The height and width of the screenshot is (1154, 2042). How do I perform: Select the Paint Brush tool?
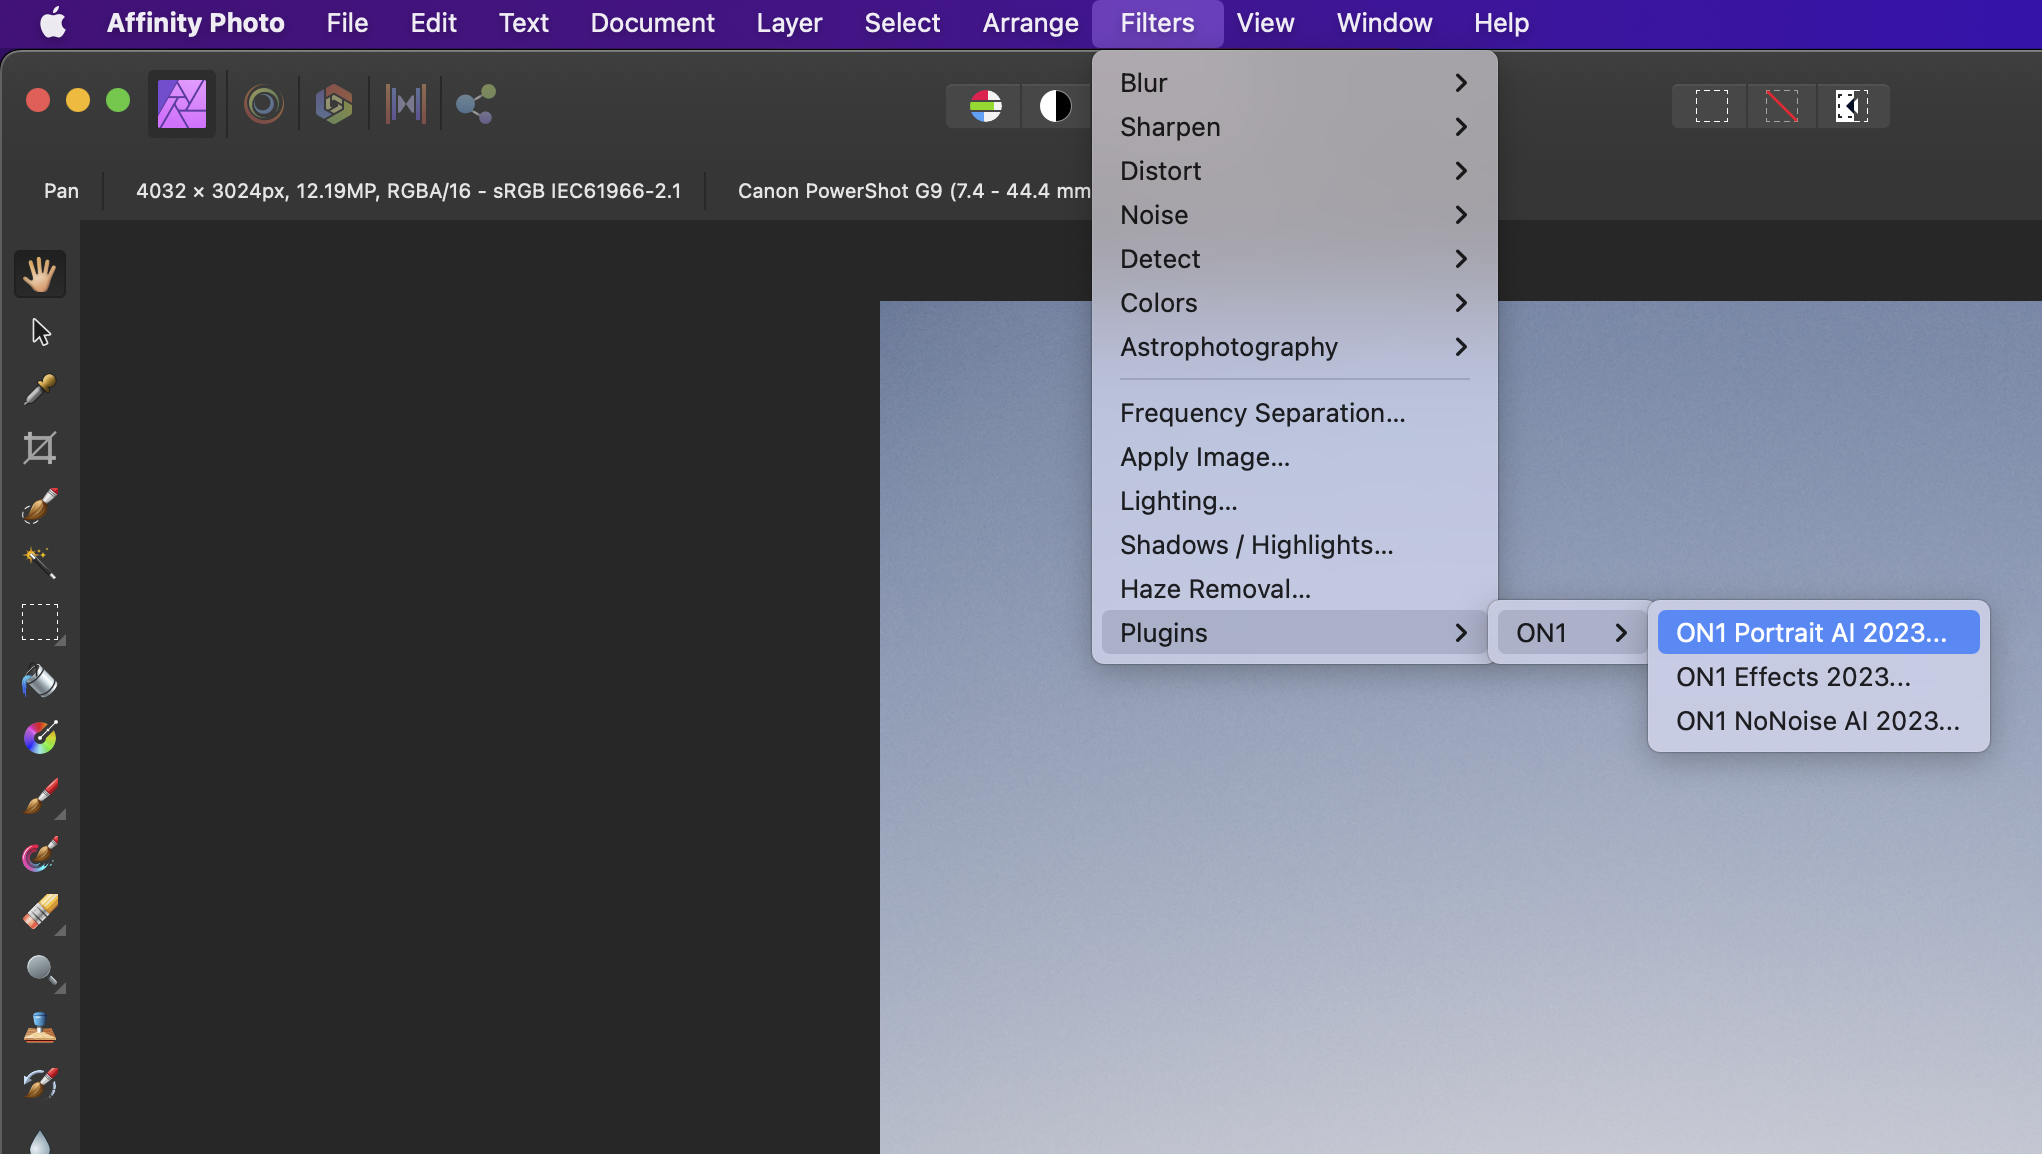point(40,797)
